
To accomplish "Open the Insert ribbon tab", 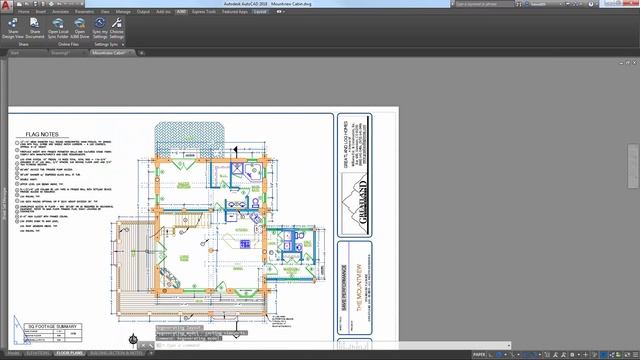I will (40, 12).
